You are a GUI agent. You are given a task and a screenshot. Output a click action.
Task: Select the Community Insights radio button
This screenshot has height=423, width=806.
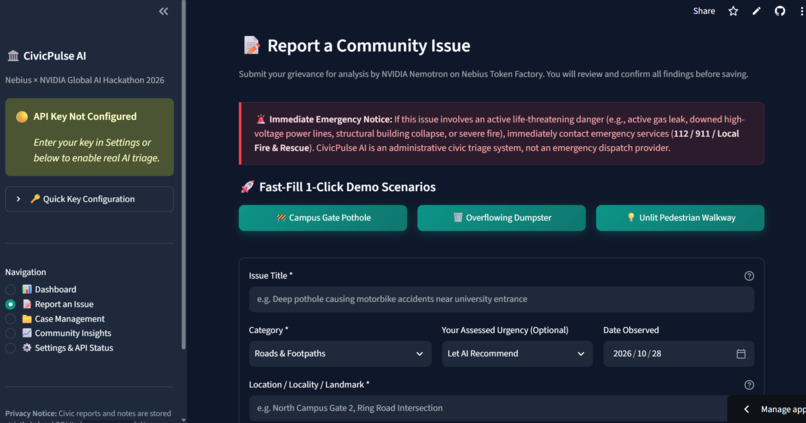click(10, 334)
